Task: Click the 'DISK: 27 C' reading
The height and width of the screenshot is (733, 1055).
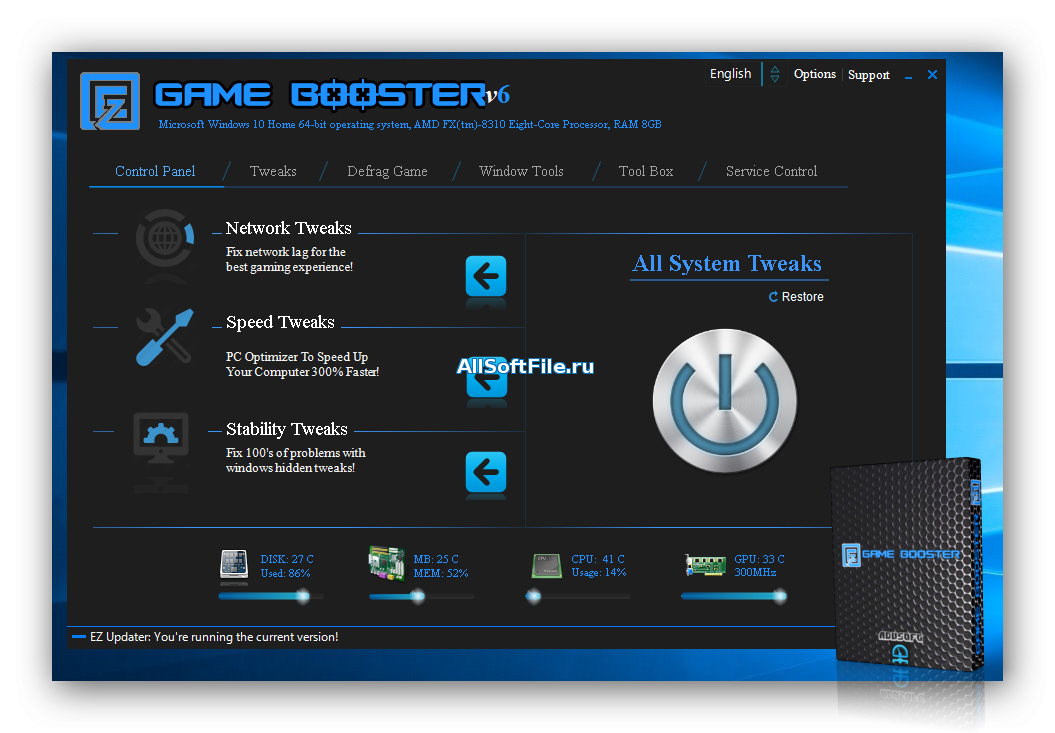Action: (287, 559)
